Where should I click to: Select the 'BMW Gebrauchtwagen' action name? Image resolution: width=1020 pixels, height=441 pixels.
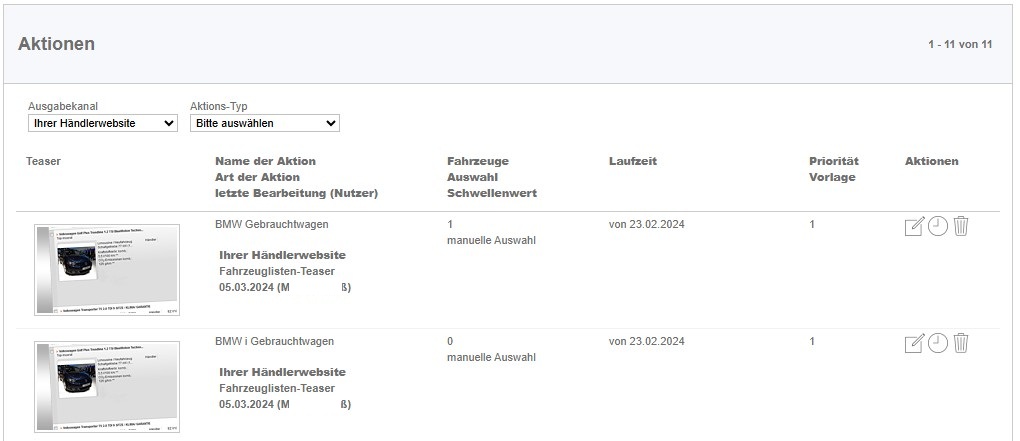271,225
